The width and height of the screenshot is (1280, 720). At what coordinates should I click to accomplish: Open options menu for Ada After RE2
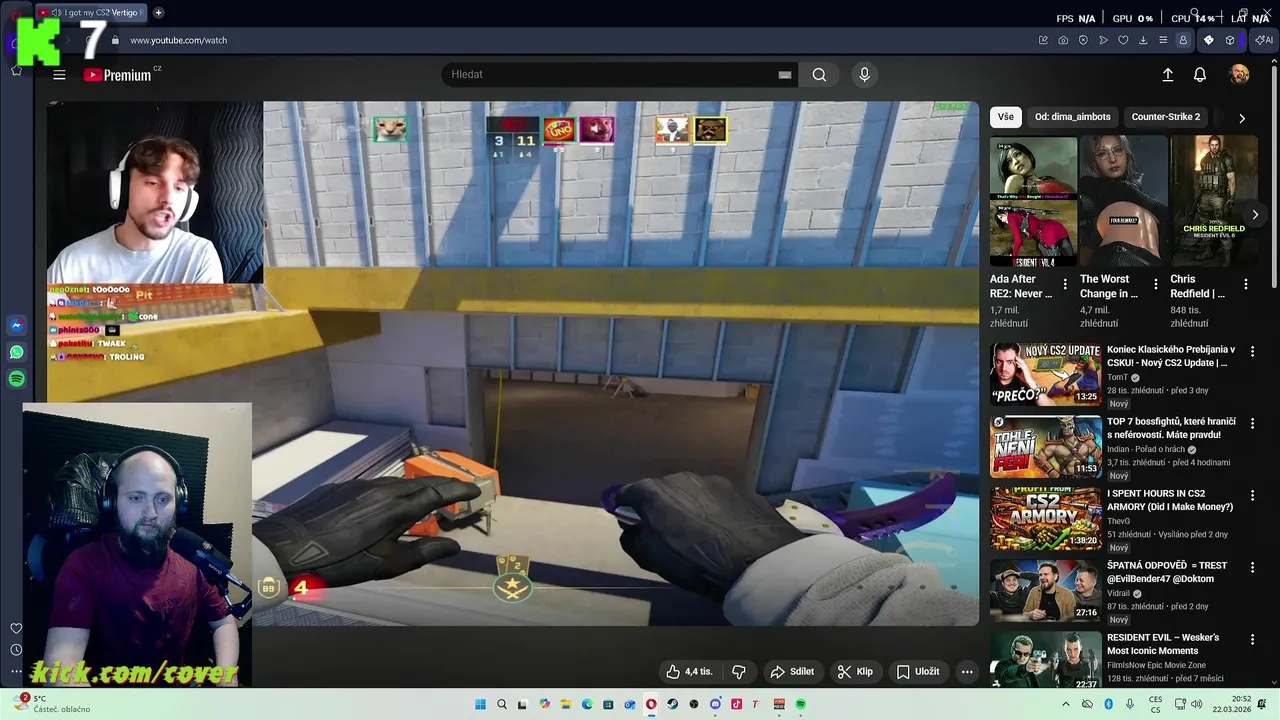click(1065, 284)
